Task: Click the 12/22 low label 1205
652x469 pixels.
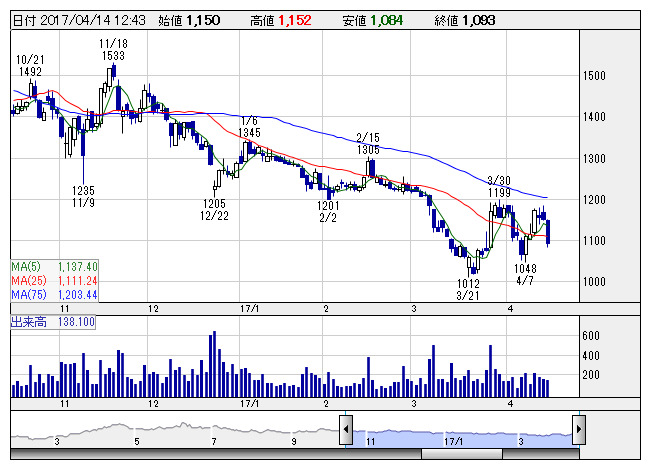Action: (212, 202)
